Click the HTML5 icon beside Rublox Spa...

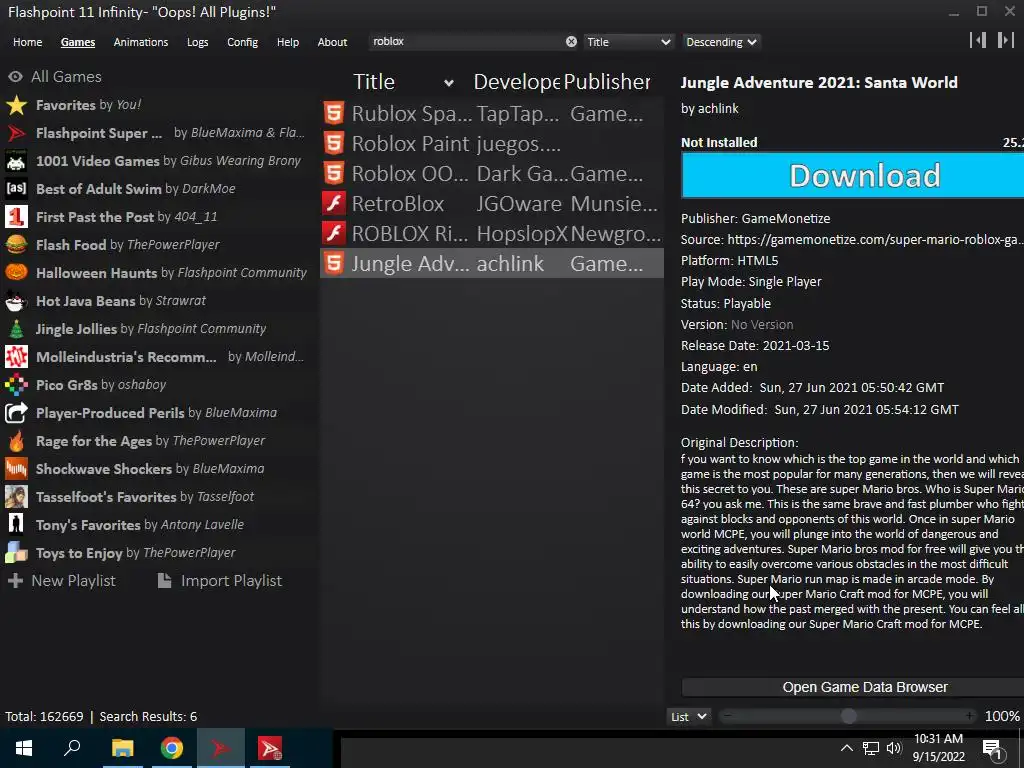tap(334, 113)
